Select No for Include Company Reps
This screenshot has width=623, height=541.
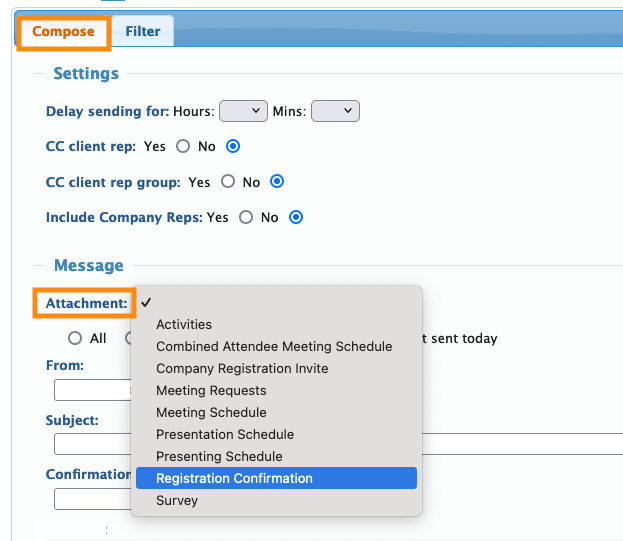point(296,217)
